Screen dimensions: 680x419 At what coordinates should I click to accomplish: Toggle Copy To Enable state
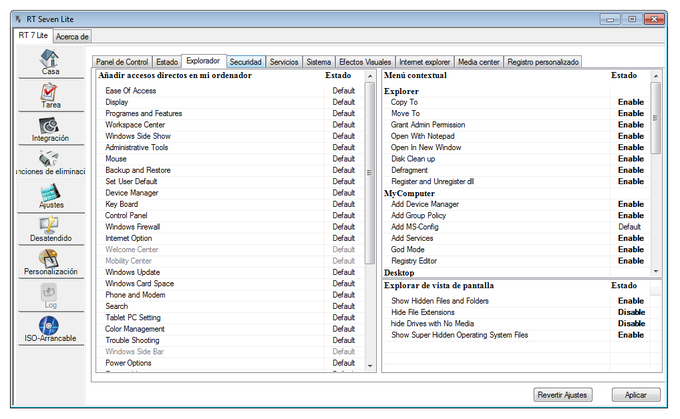click(x=631, y=102)
